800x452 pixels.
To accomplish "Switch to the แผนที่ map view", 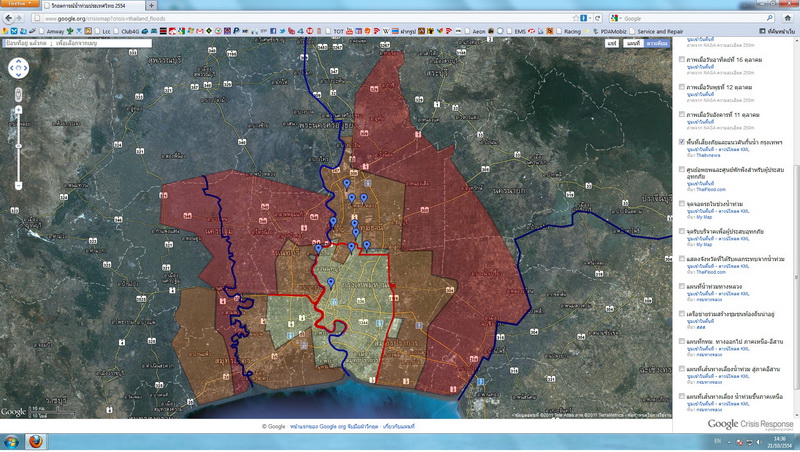I will pos(633,43).
